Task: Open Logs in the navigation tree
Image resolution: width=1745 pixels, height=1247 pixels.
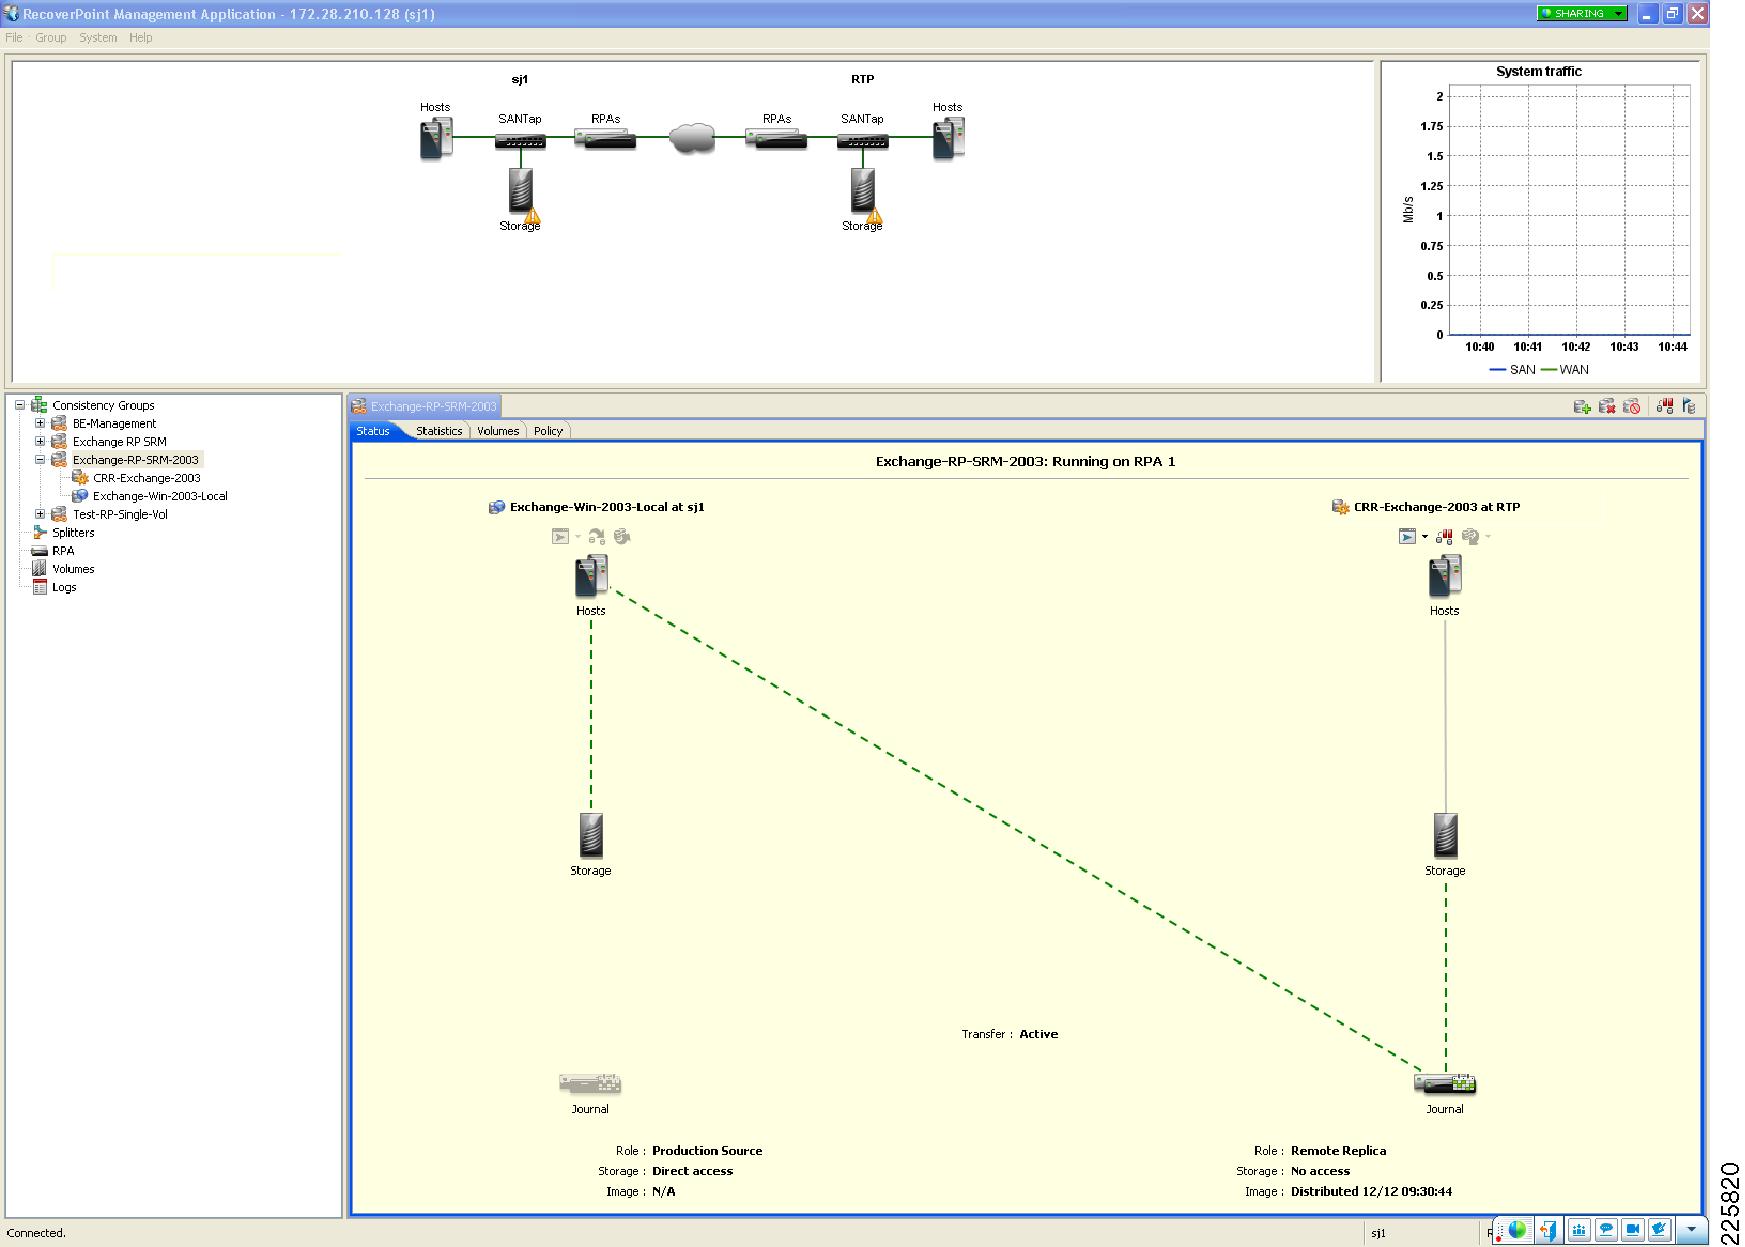Action: (64, 587)
